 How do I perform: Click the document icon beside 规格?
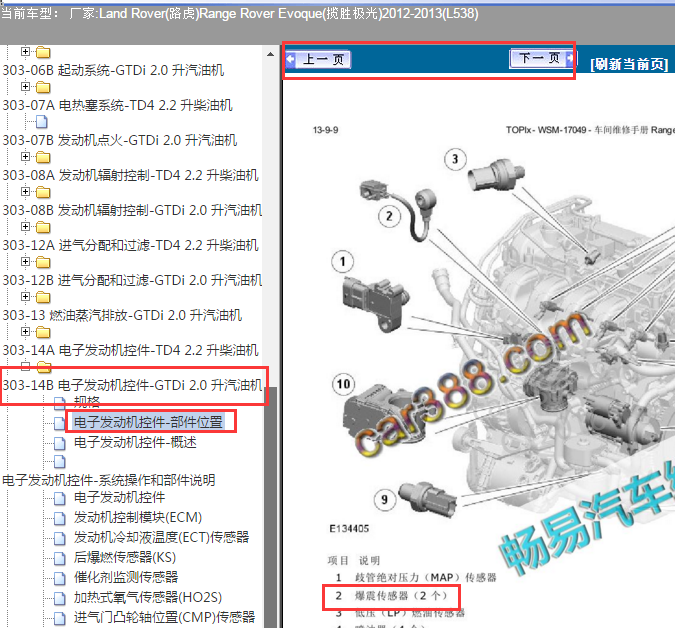tap(60, 403)
